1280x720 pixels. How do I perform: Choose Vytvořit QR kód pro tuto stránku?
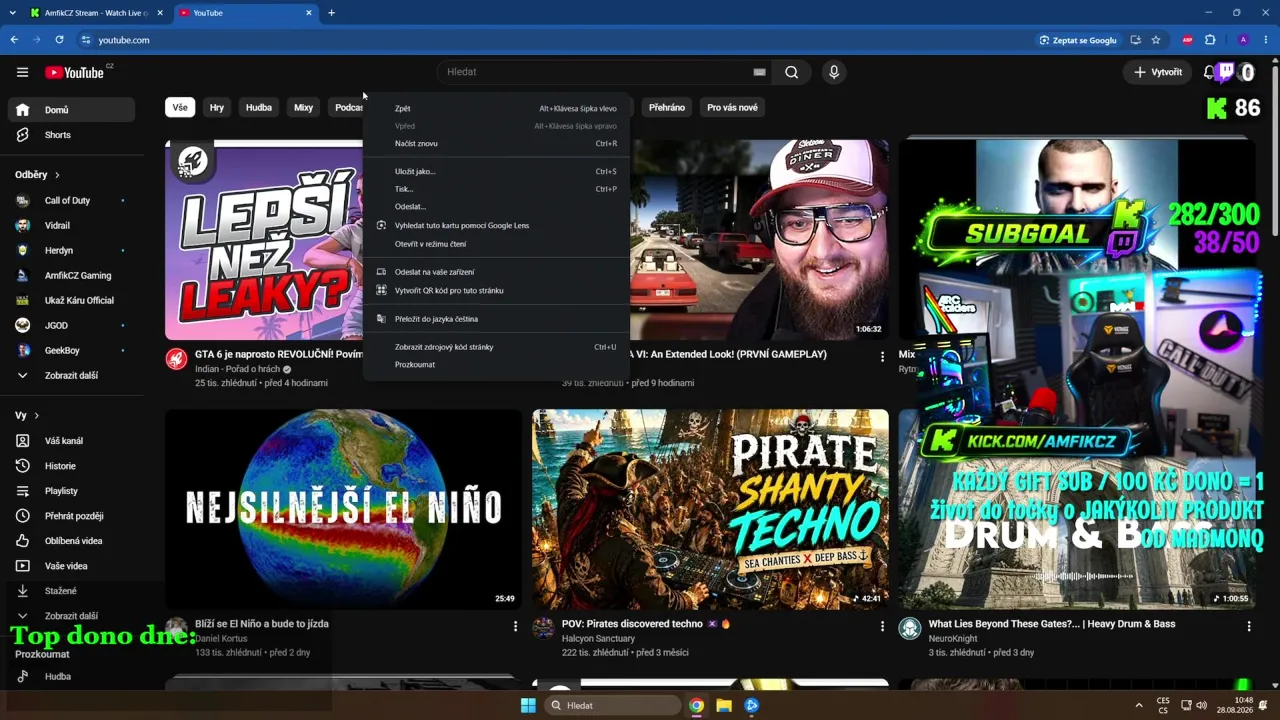(x=497, y=290)
